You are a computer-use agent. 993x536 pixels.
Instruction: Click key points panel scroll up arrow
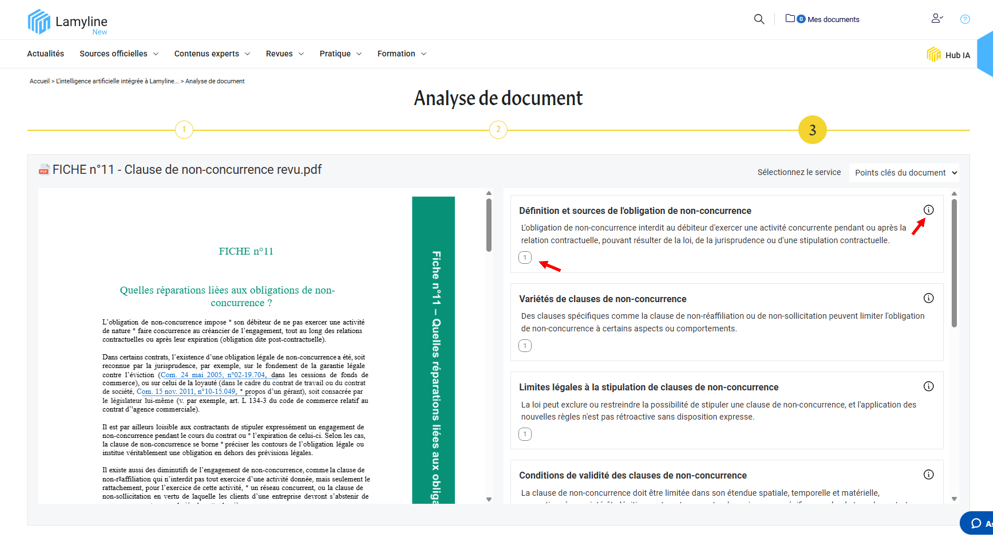coord(954,194)
